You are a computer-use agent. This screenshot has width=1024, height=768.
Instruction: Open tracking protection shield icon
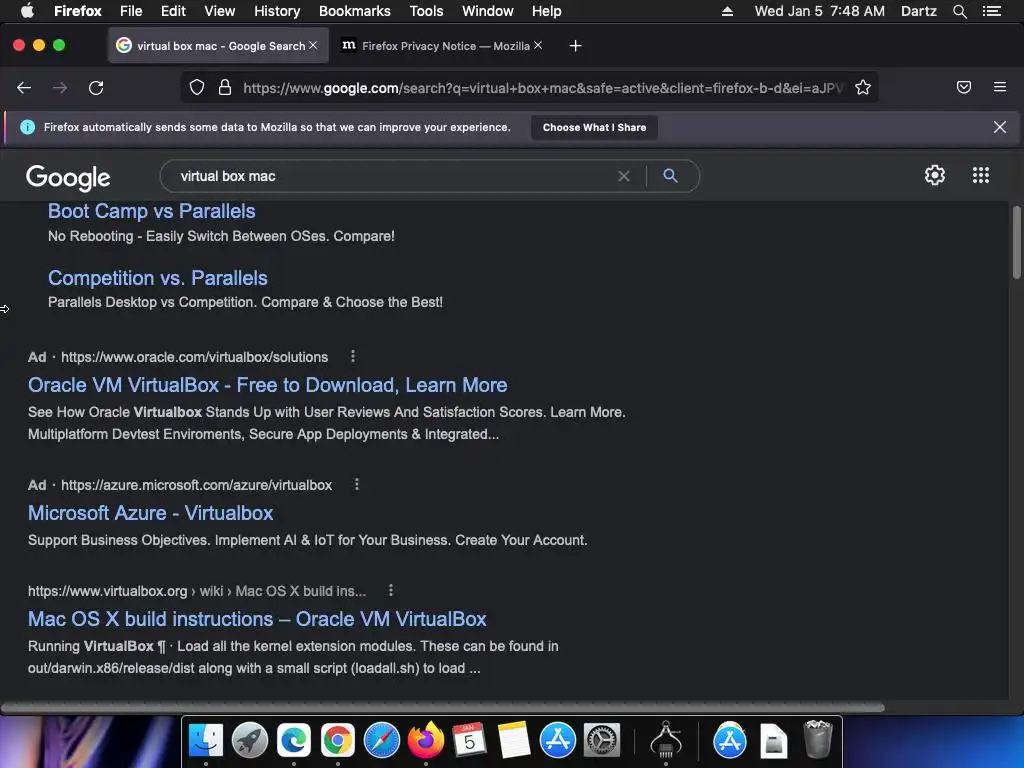[x=197, y=88]
